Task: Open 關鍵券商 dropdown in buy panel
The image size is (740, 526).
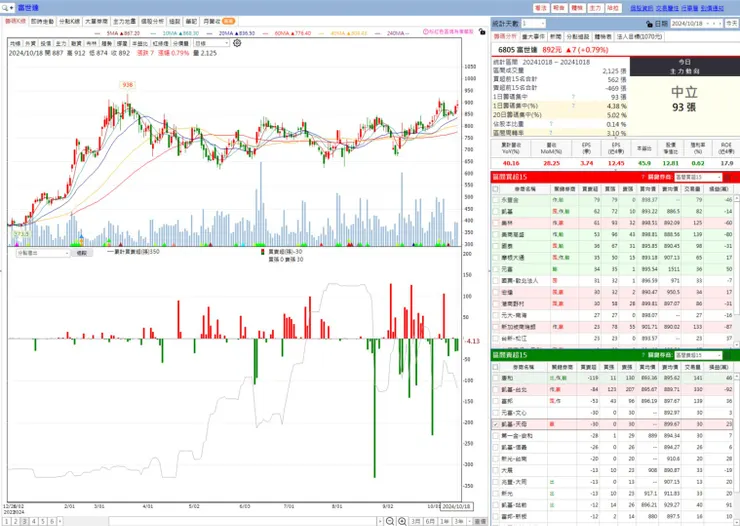Action: [698, 177]
